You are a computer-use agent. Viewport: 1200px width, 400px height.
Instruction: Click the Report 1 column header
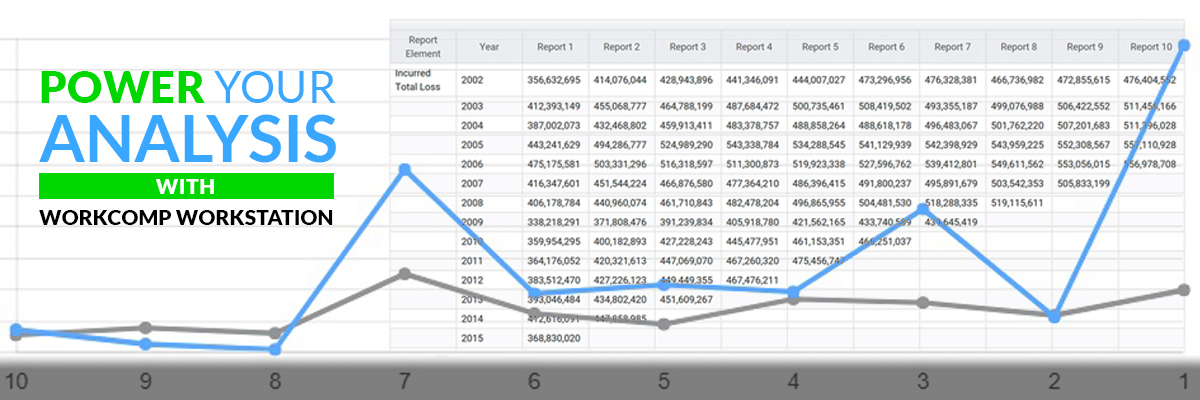(x=555, y=46)
